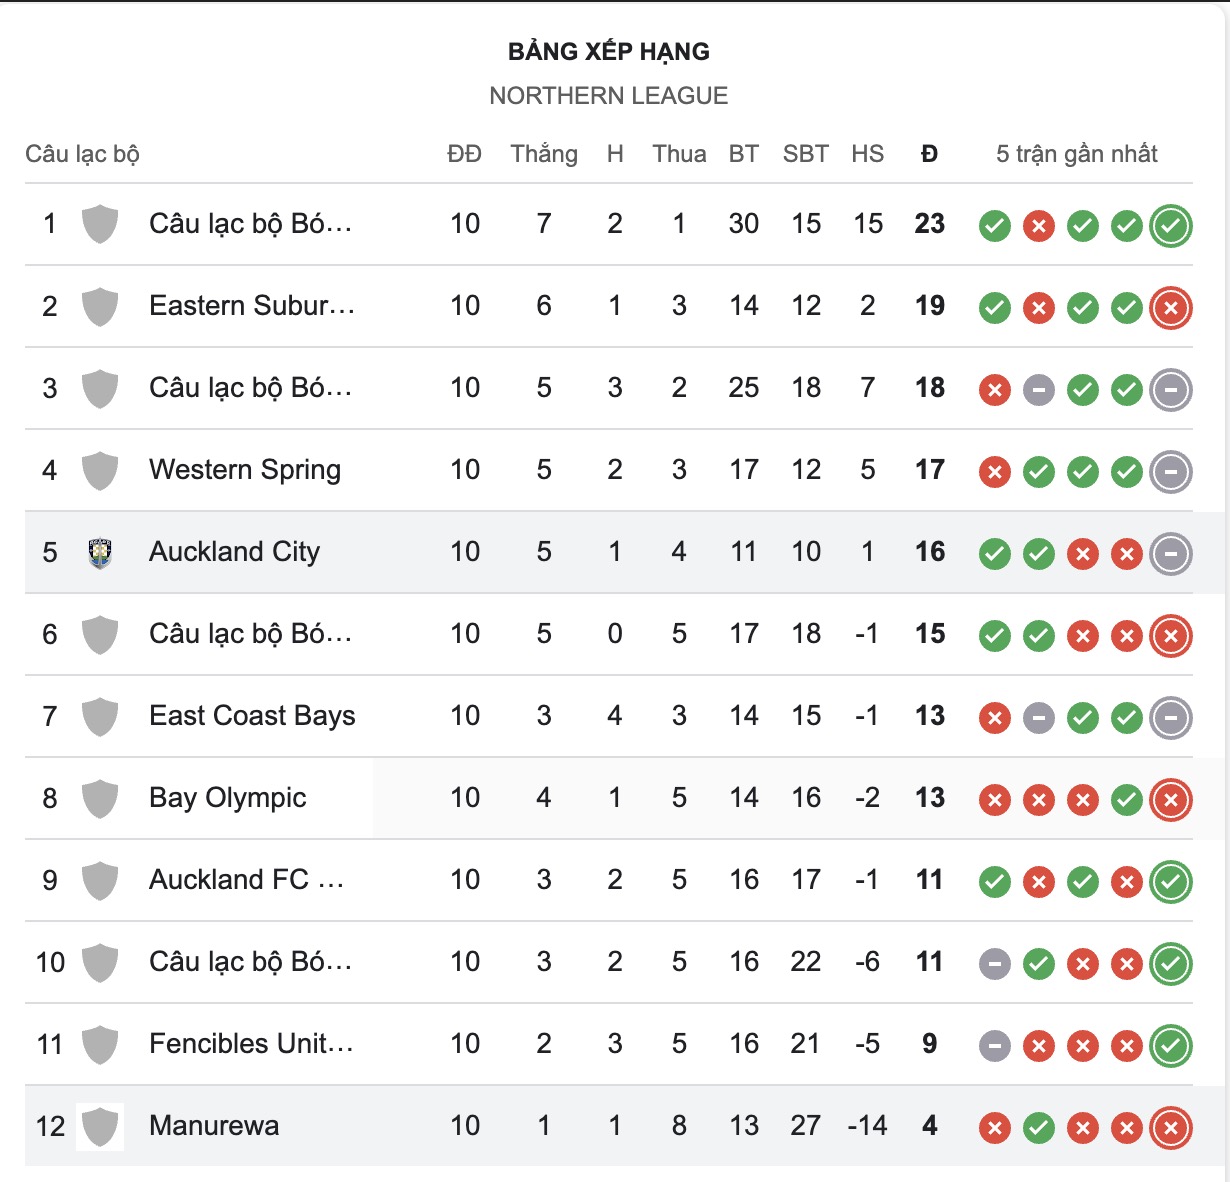Click Bay Olympic's green win result icon

pos(1127,800)
